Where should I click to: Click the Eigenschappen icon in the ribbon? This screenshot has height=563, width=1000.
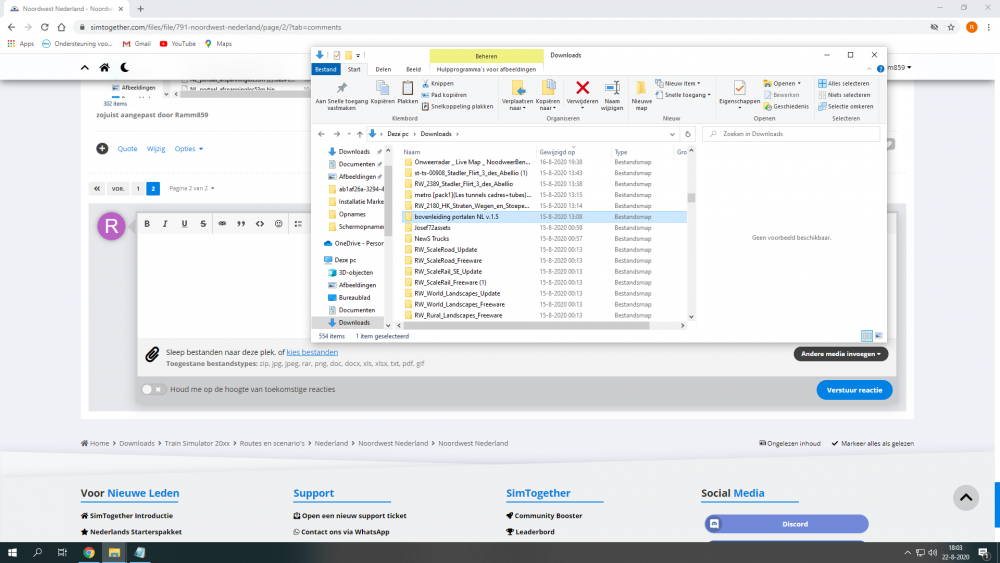click(x=739, y=88)
